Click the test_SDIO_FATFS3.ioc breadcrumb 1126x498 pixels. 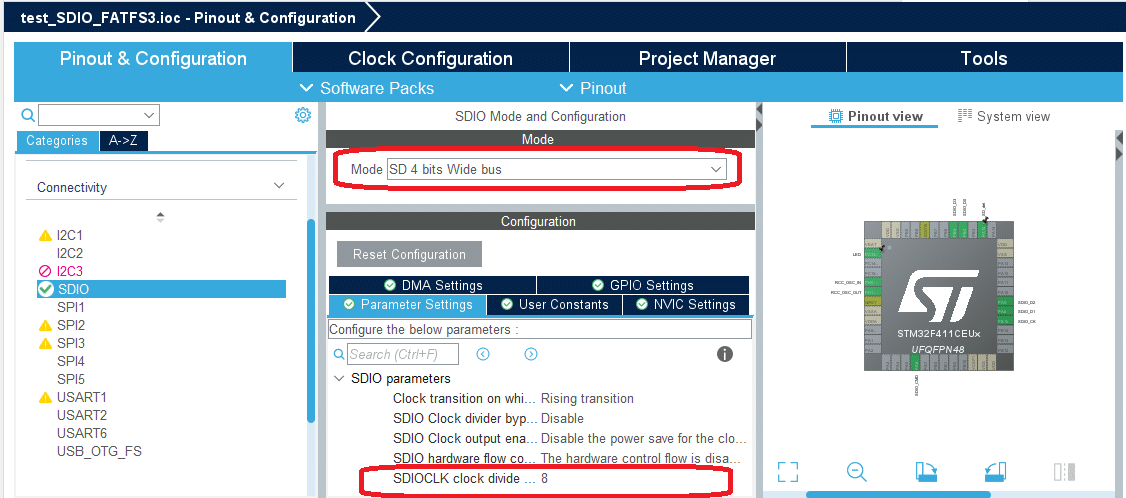coord(188,18)
